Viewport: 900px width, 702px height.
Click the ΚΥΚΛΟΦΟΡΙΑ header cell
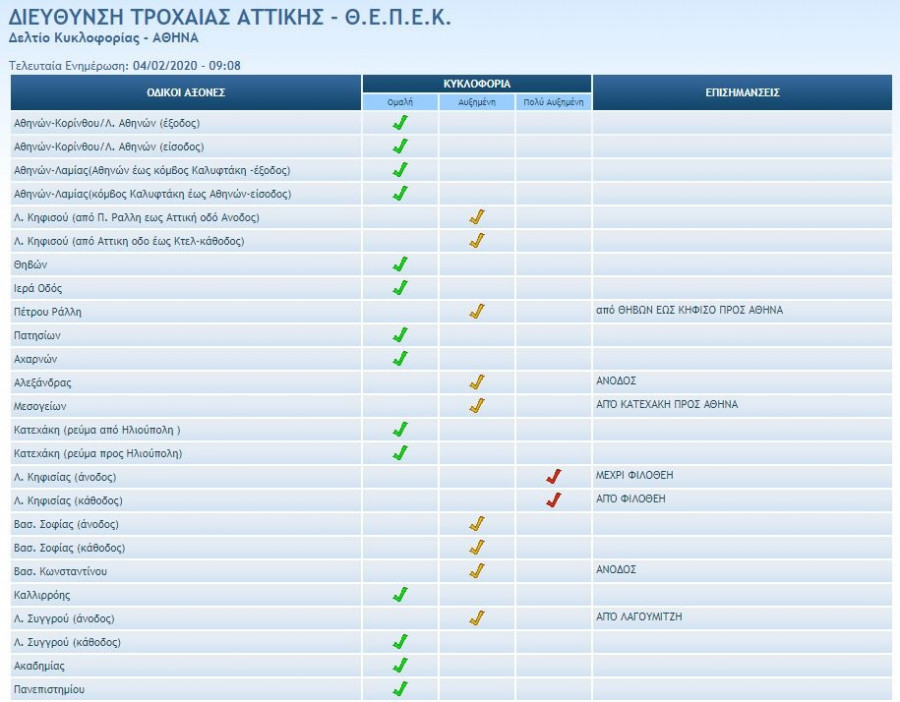(476, 84)
